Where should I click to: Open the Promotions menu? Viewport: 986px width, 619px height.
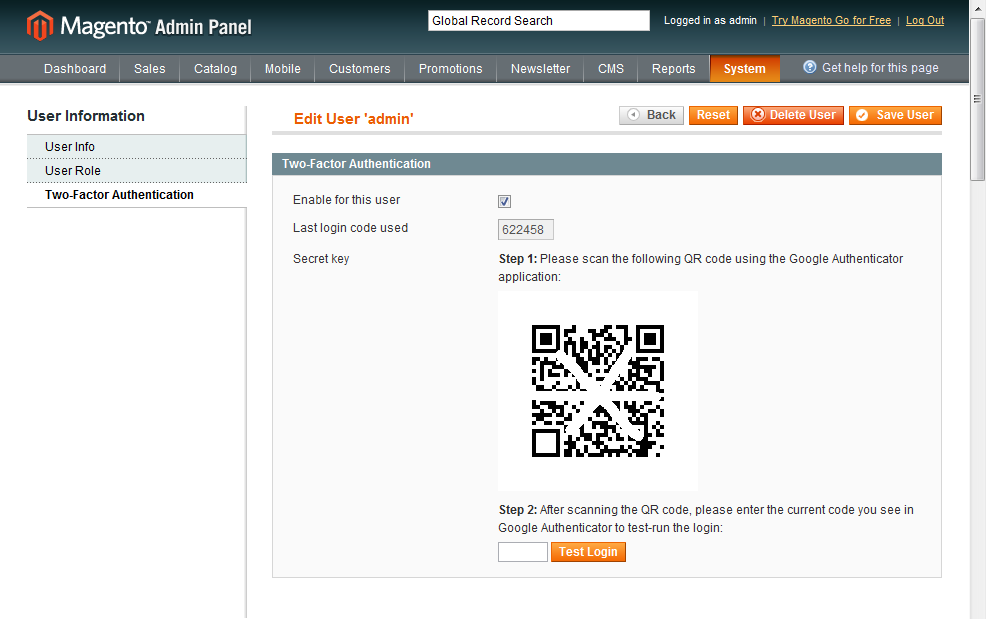450,69
